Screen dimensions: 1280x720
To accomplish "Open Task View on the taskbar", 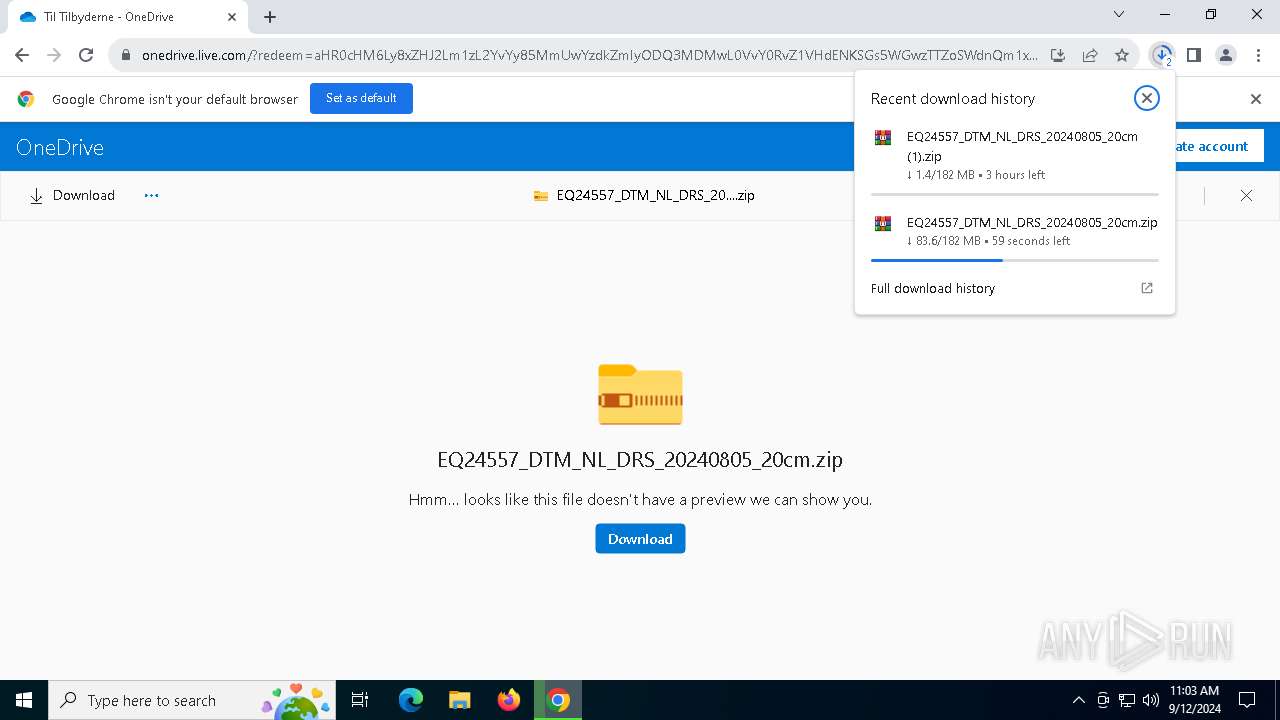I will coord(360,700).
